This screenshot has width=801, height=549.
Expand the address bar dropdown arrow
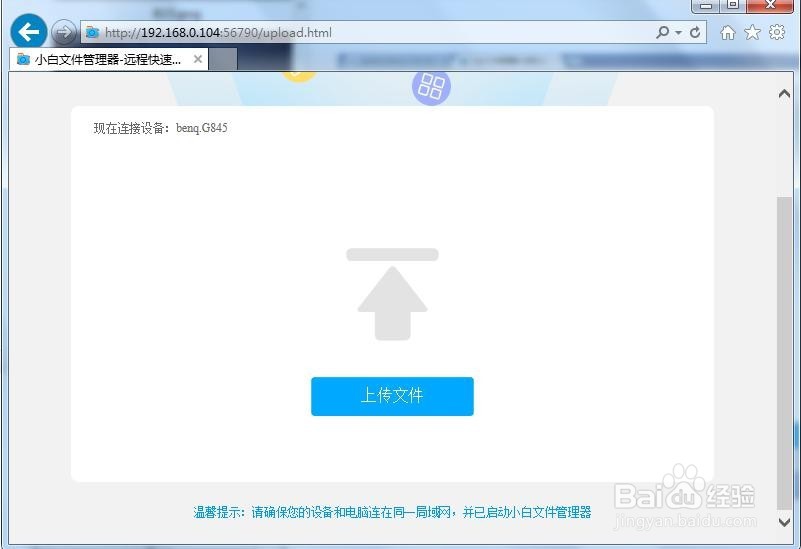click(678, 33)
